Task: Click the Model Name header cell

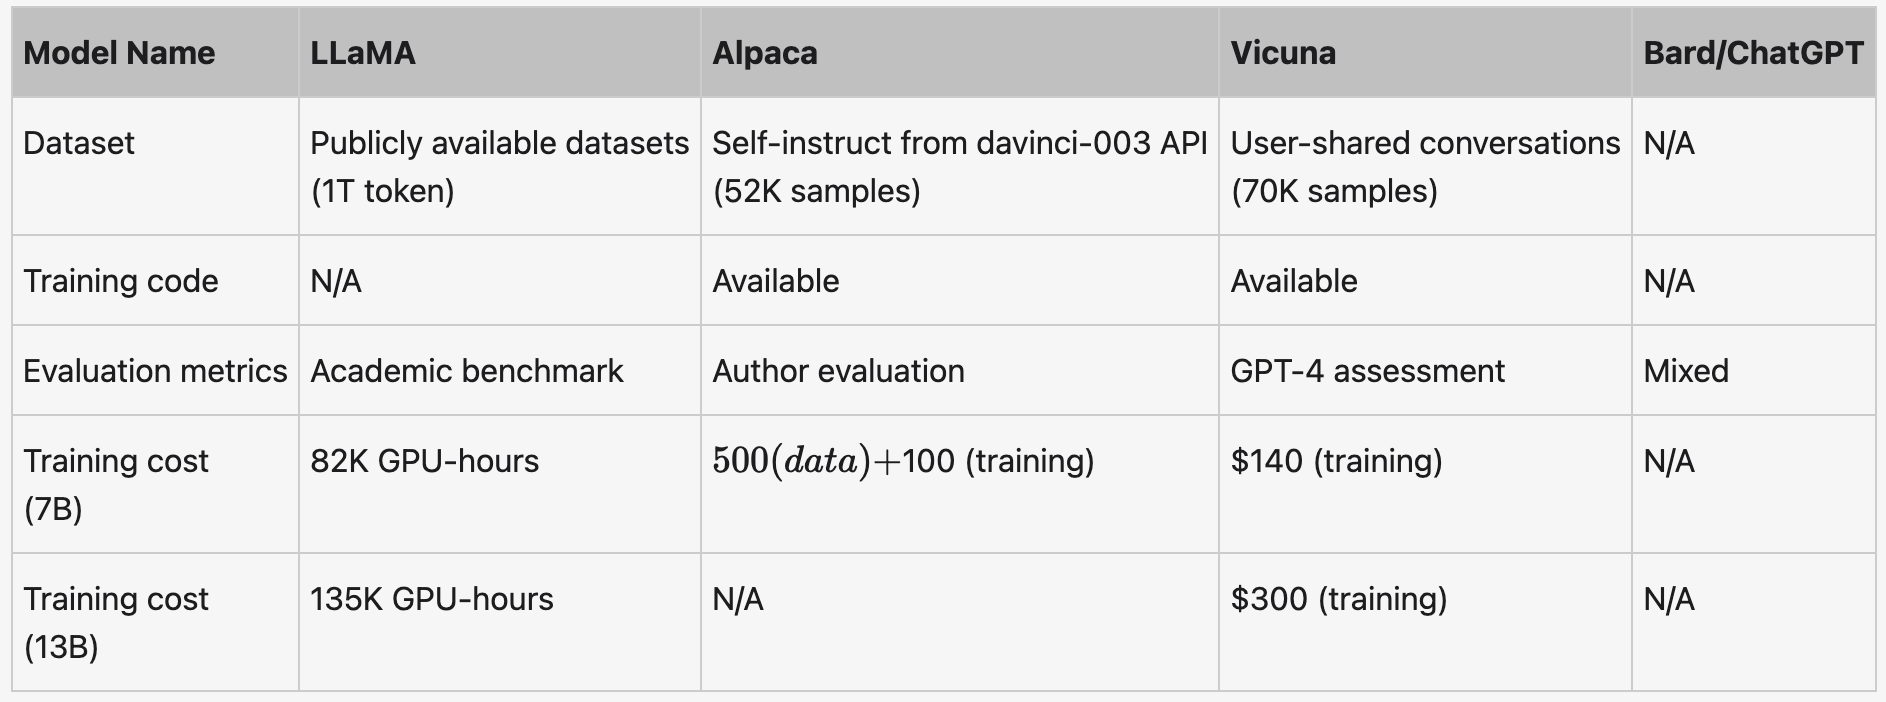Action: click(155, 53)
